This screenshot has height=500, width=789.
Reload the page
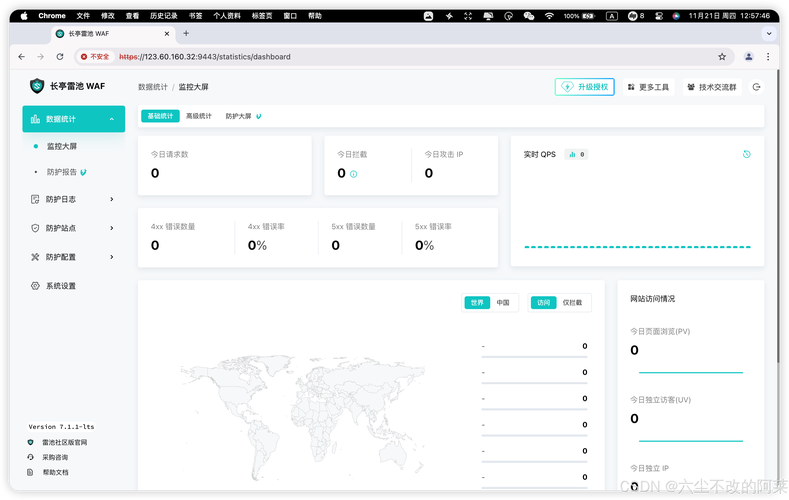tap(60, 57)
